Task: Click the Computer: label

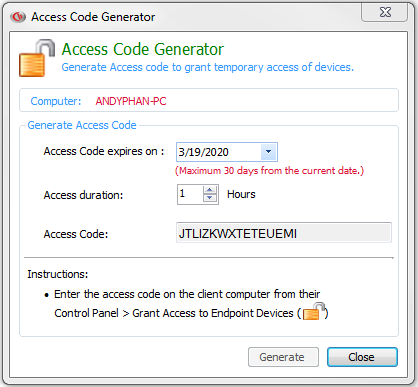Action: pyautogui.click(x=56, y=101)
